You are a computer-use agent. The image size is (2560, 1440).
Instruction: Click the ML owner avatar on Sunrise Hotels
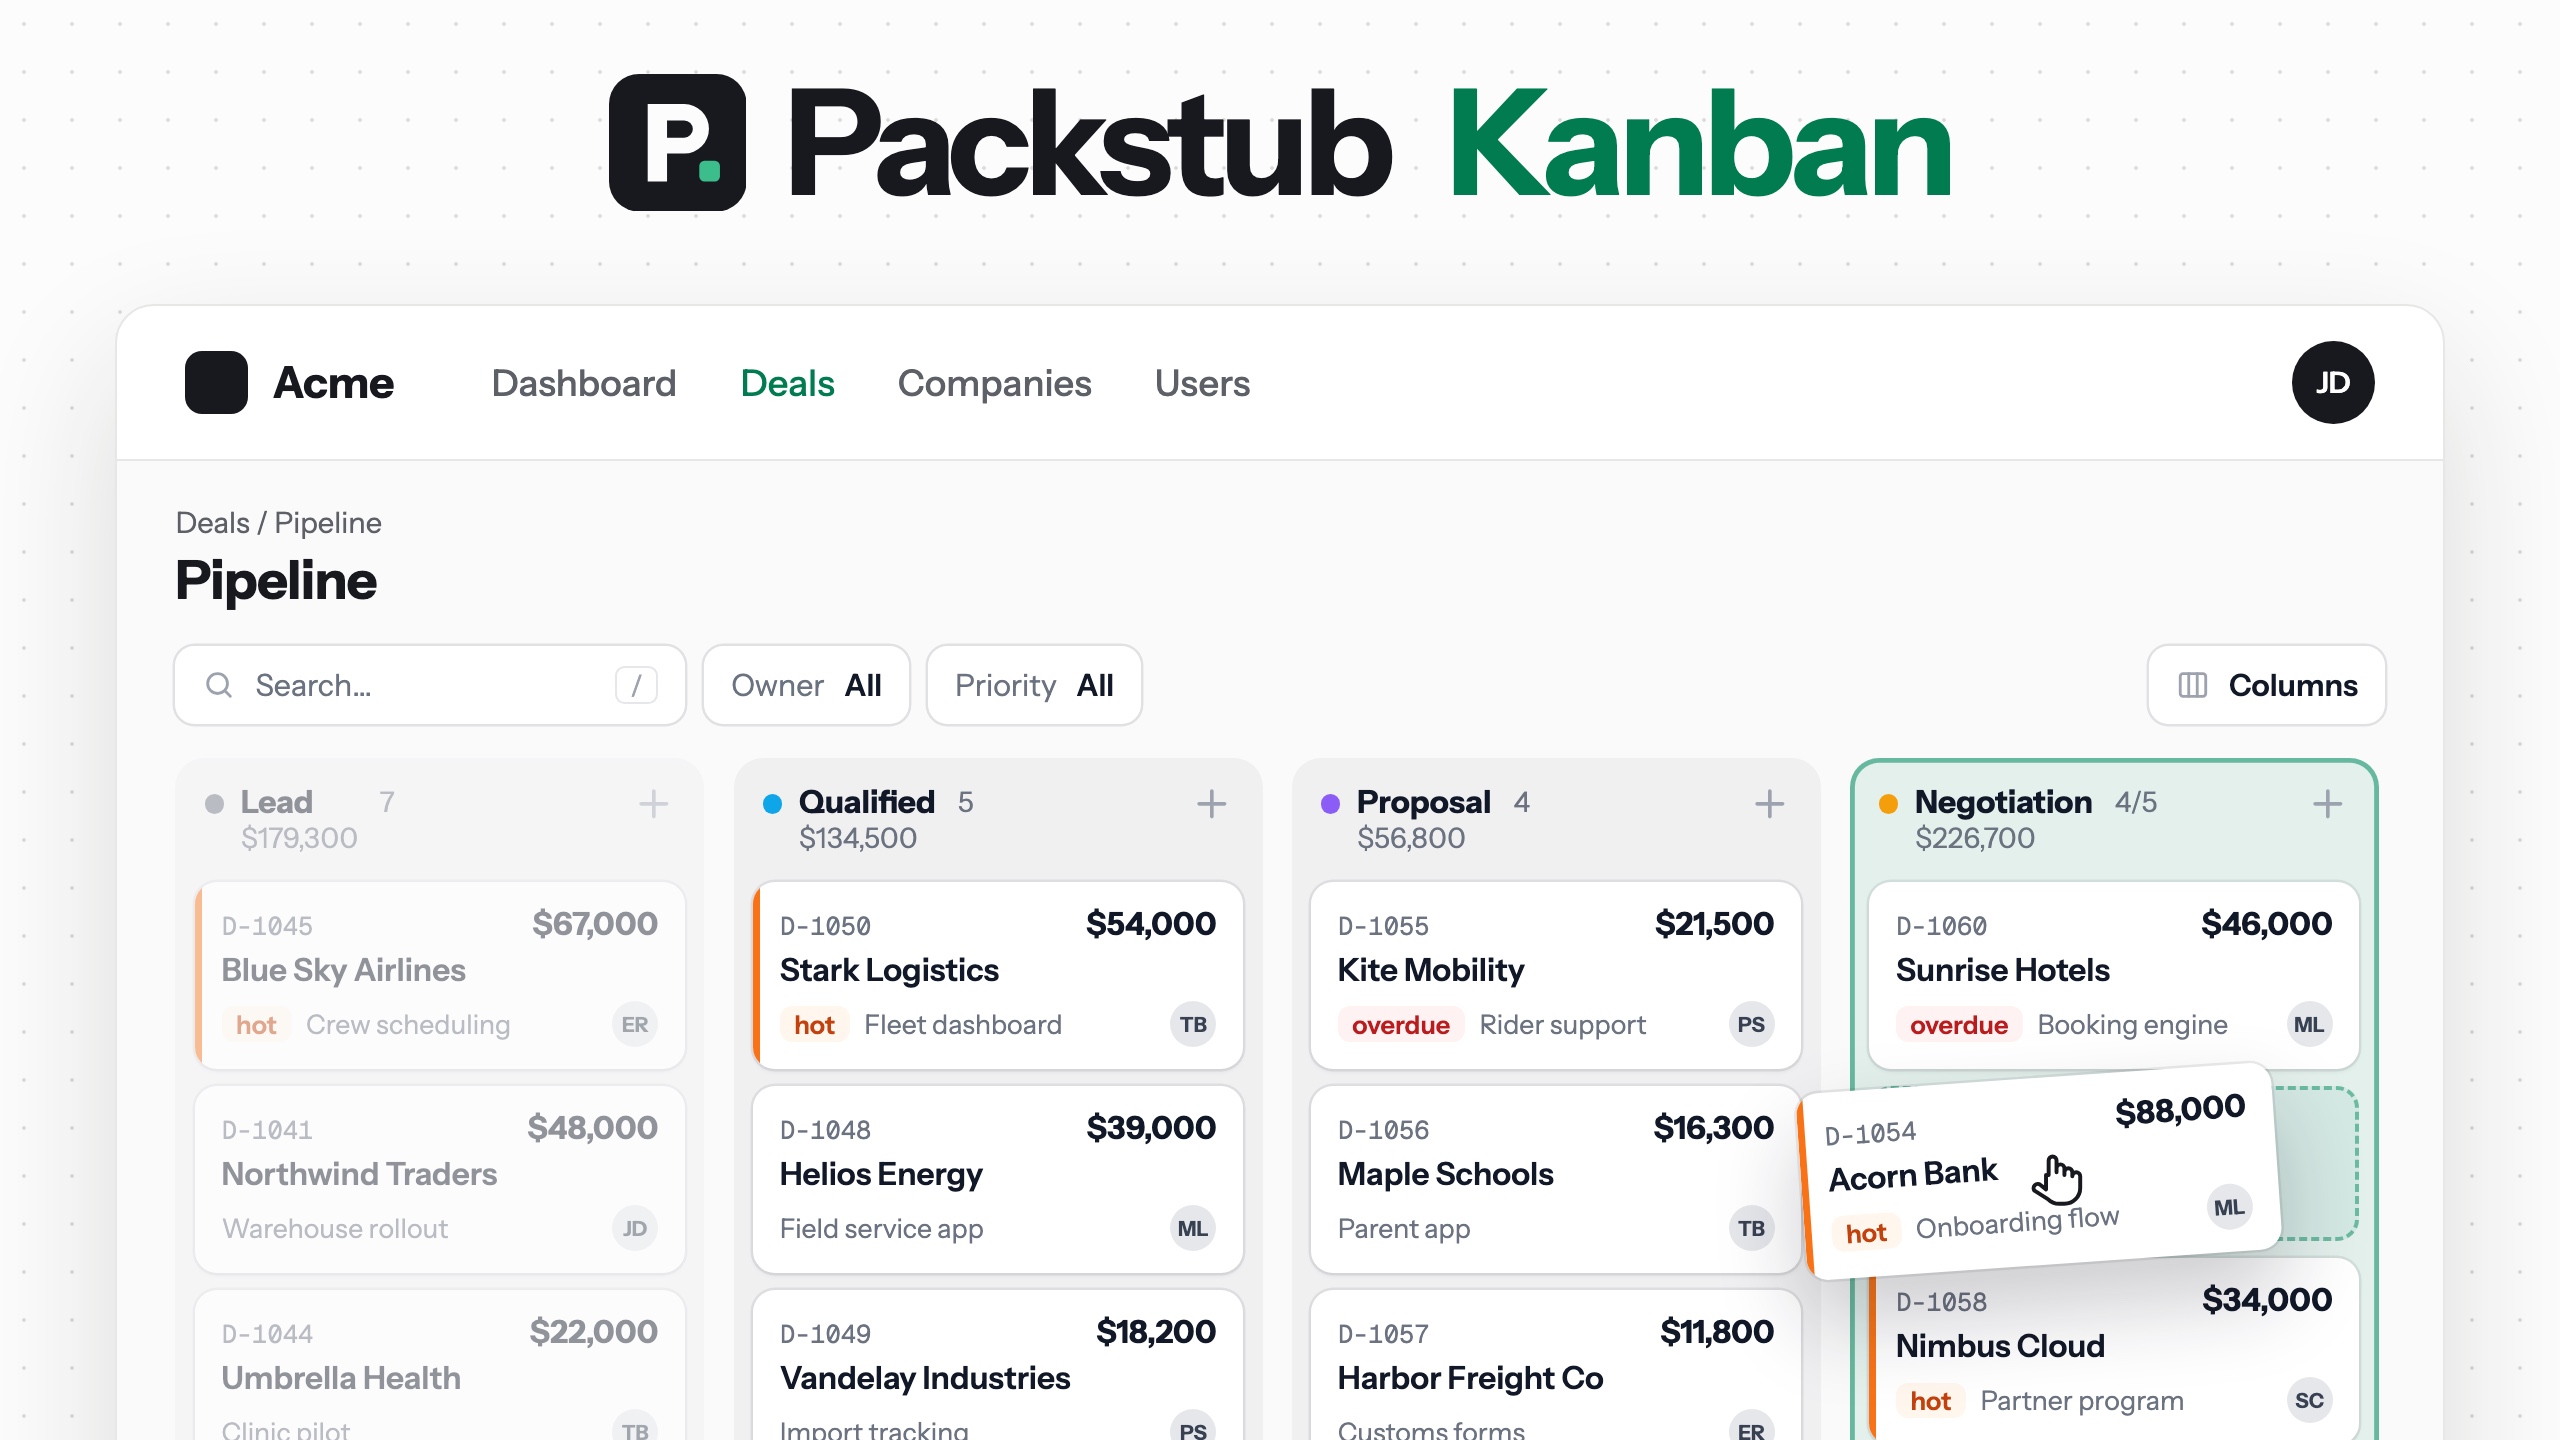(2309, 1024)
